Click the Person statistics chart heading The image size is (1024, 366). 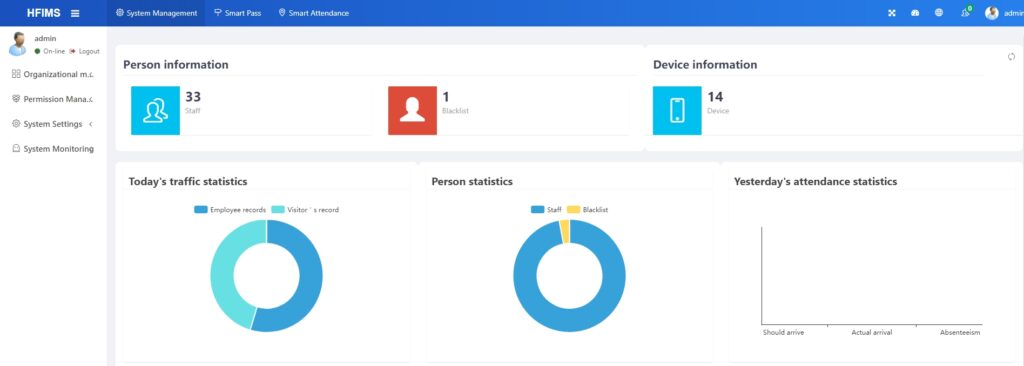click(x=472, y=182)
